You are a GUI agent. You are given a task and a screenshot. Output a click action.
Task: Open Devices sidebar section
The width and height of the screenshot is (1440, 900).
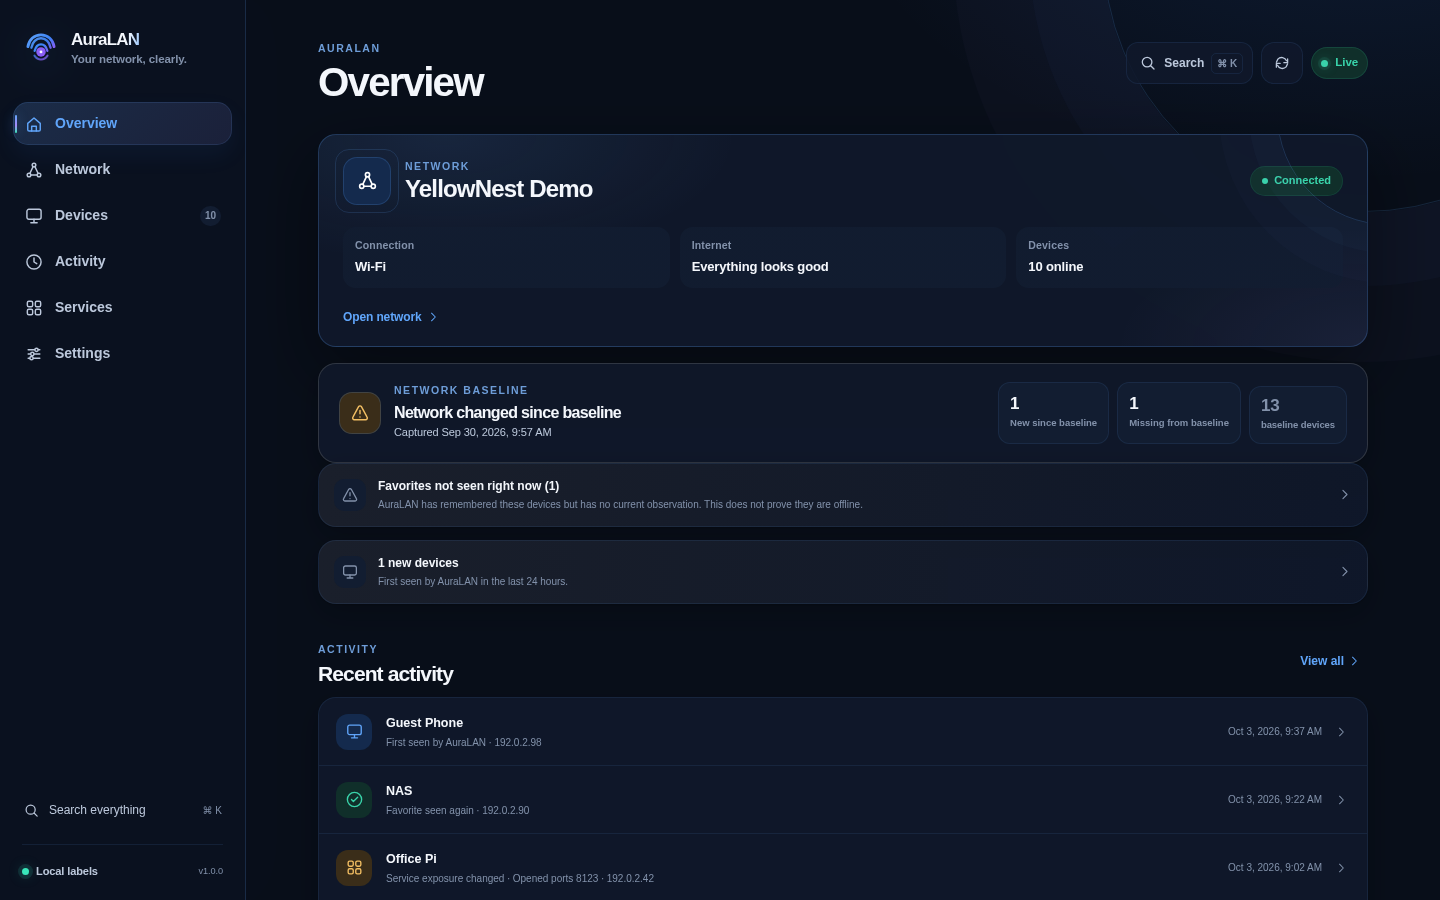[122, 215]
